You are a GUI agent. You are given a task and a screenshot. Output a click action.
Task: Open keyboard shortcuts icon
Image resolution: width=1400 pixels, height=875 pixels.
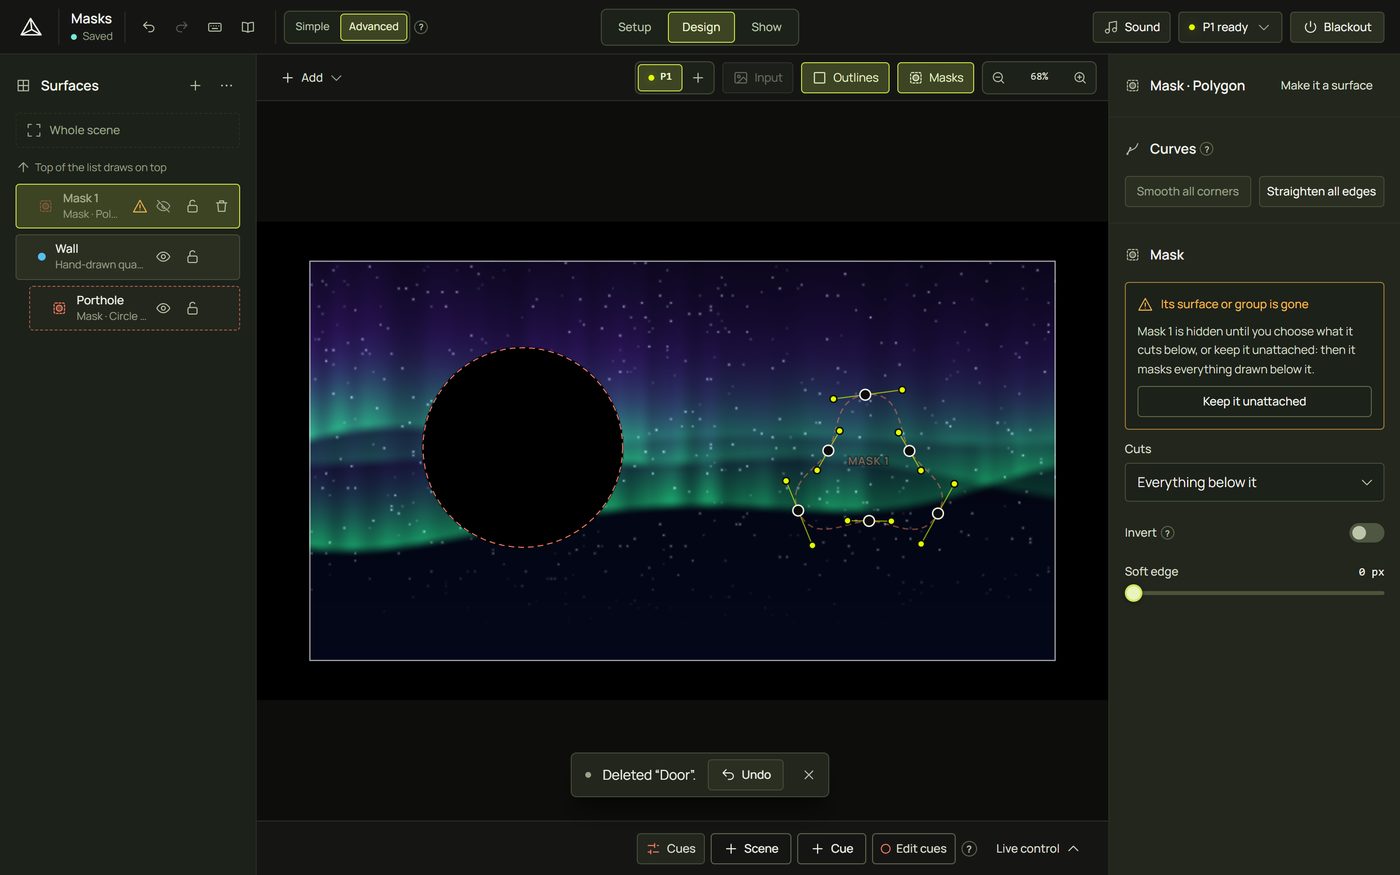pyautogui.click(x=215, y=27)
